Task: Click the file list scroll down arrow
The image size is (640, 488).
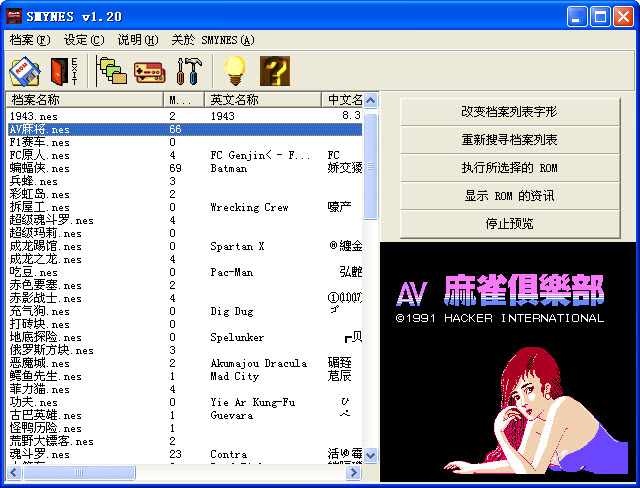Action: [371, 455]
